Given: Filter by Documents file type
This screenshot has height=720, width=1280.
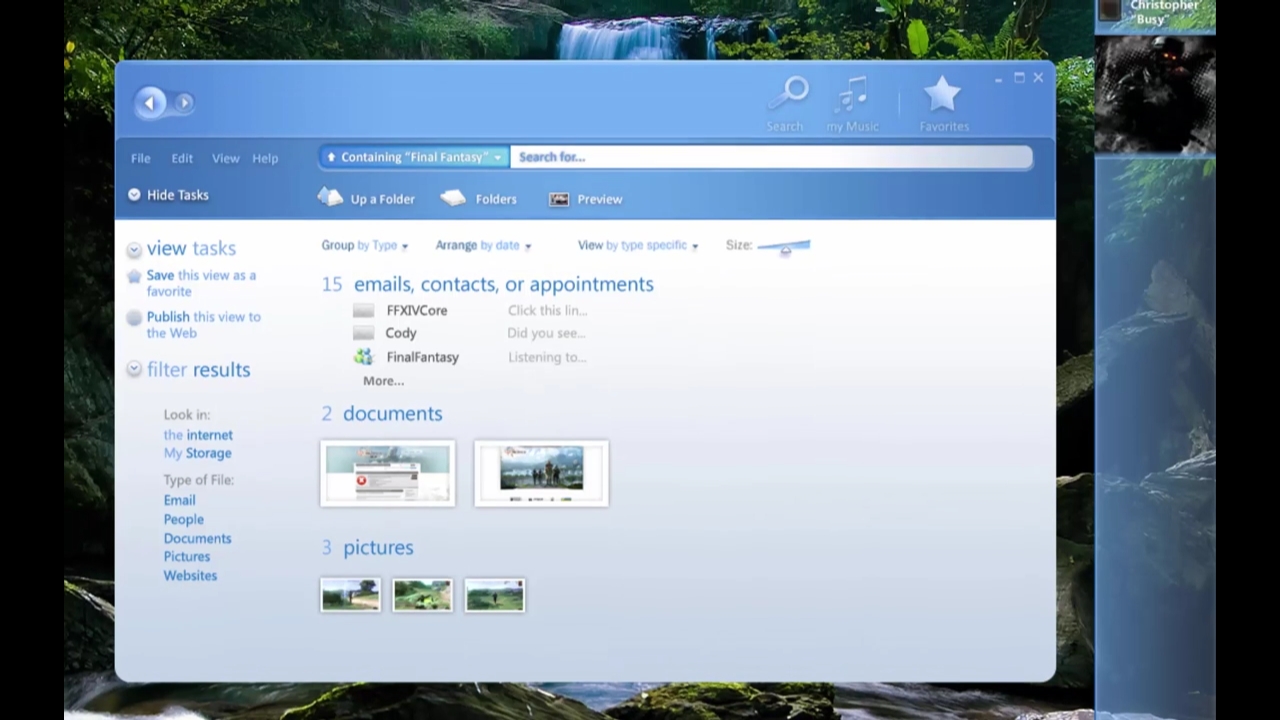Looking at the screenshot, I should (197, 538).
